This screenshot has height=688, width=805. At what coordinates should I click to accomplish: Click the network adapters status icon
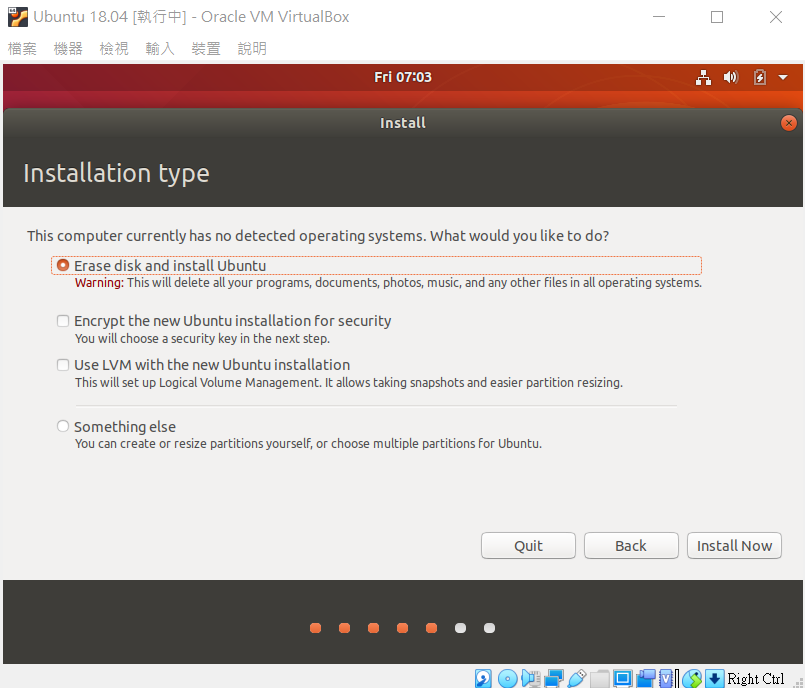[554, 678]
